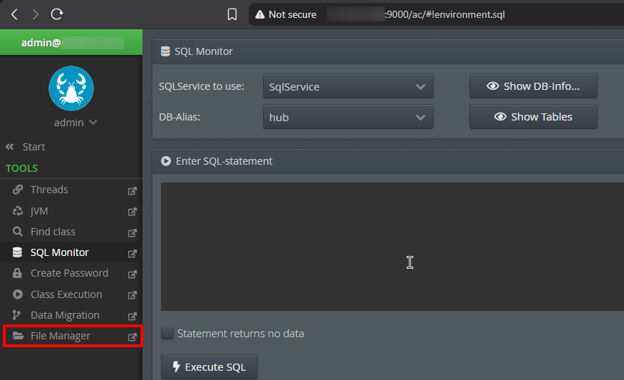The width and height of the screenshot is (624, 380).
Task: Bookmark this page using the bookmark icon
Action: pos(232,15)
